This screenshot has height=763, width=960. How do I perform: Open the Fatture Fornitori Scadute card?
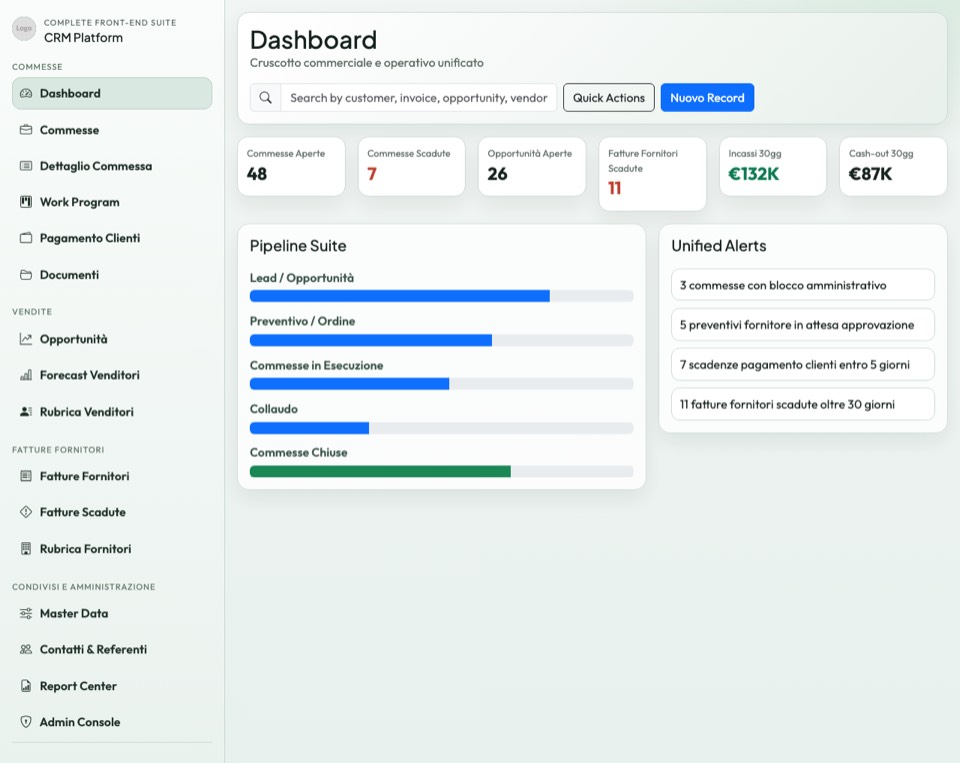(x=653, y=174)
